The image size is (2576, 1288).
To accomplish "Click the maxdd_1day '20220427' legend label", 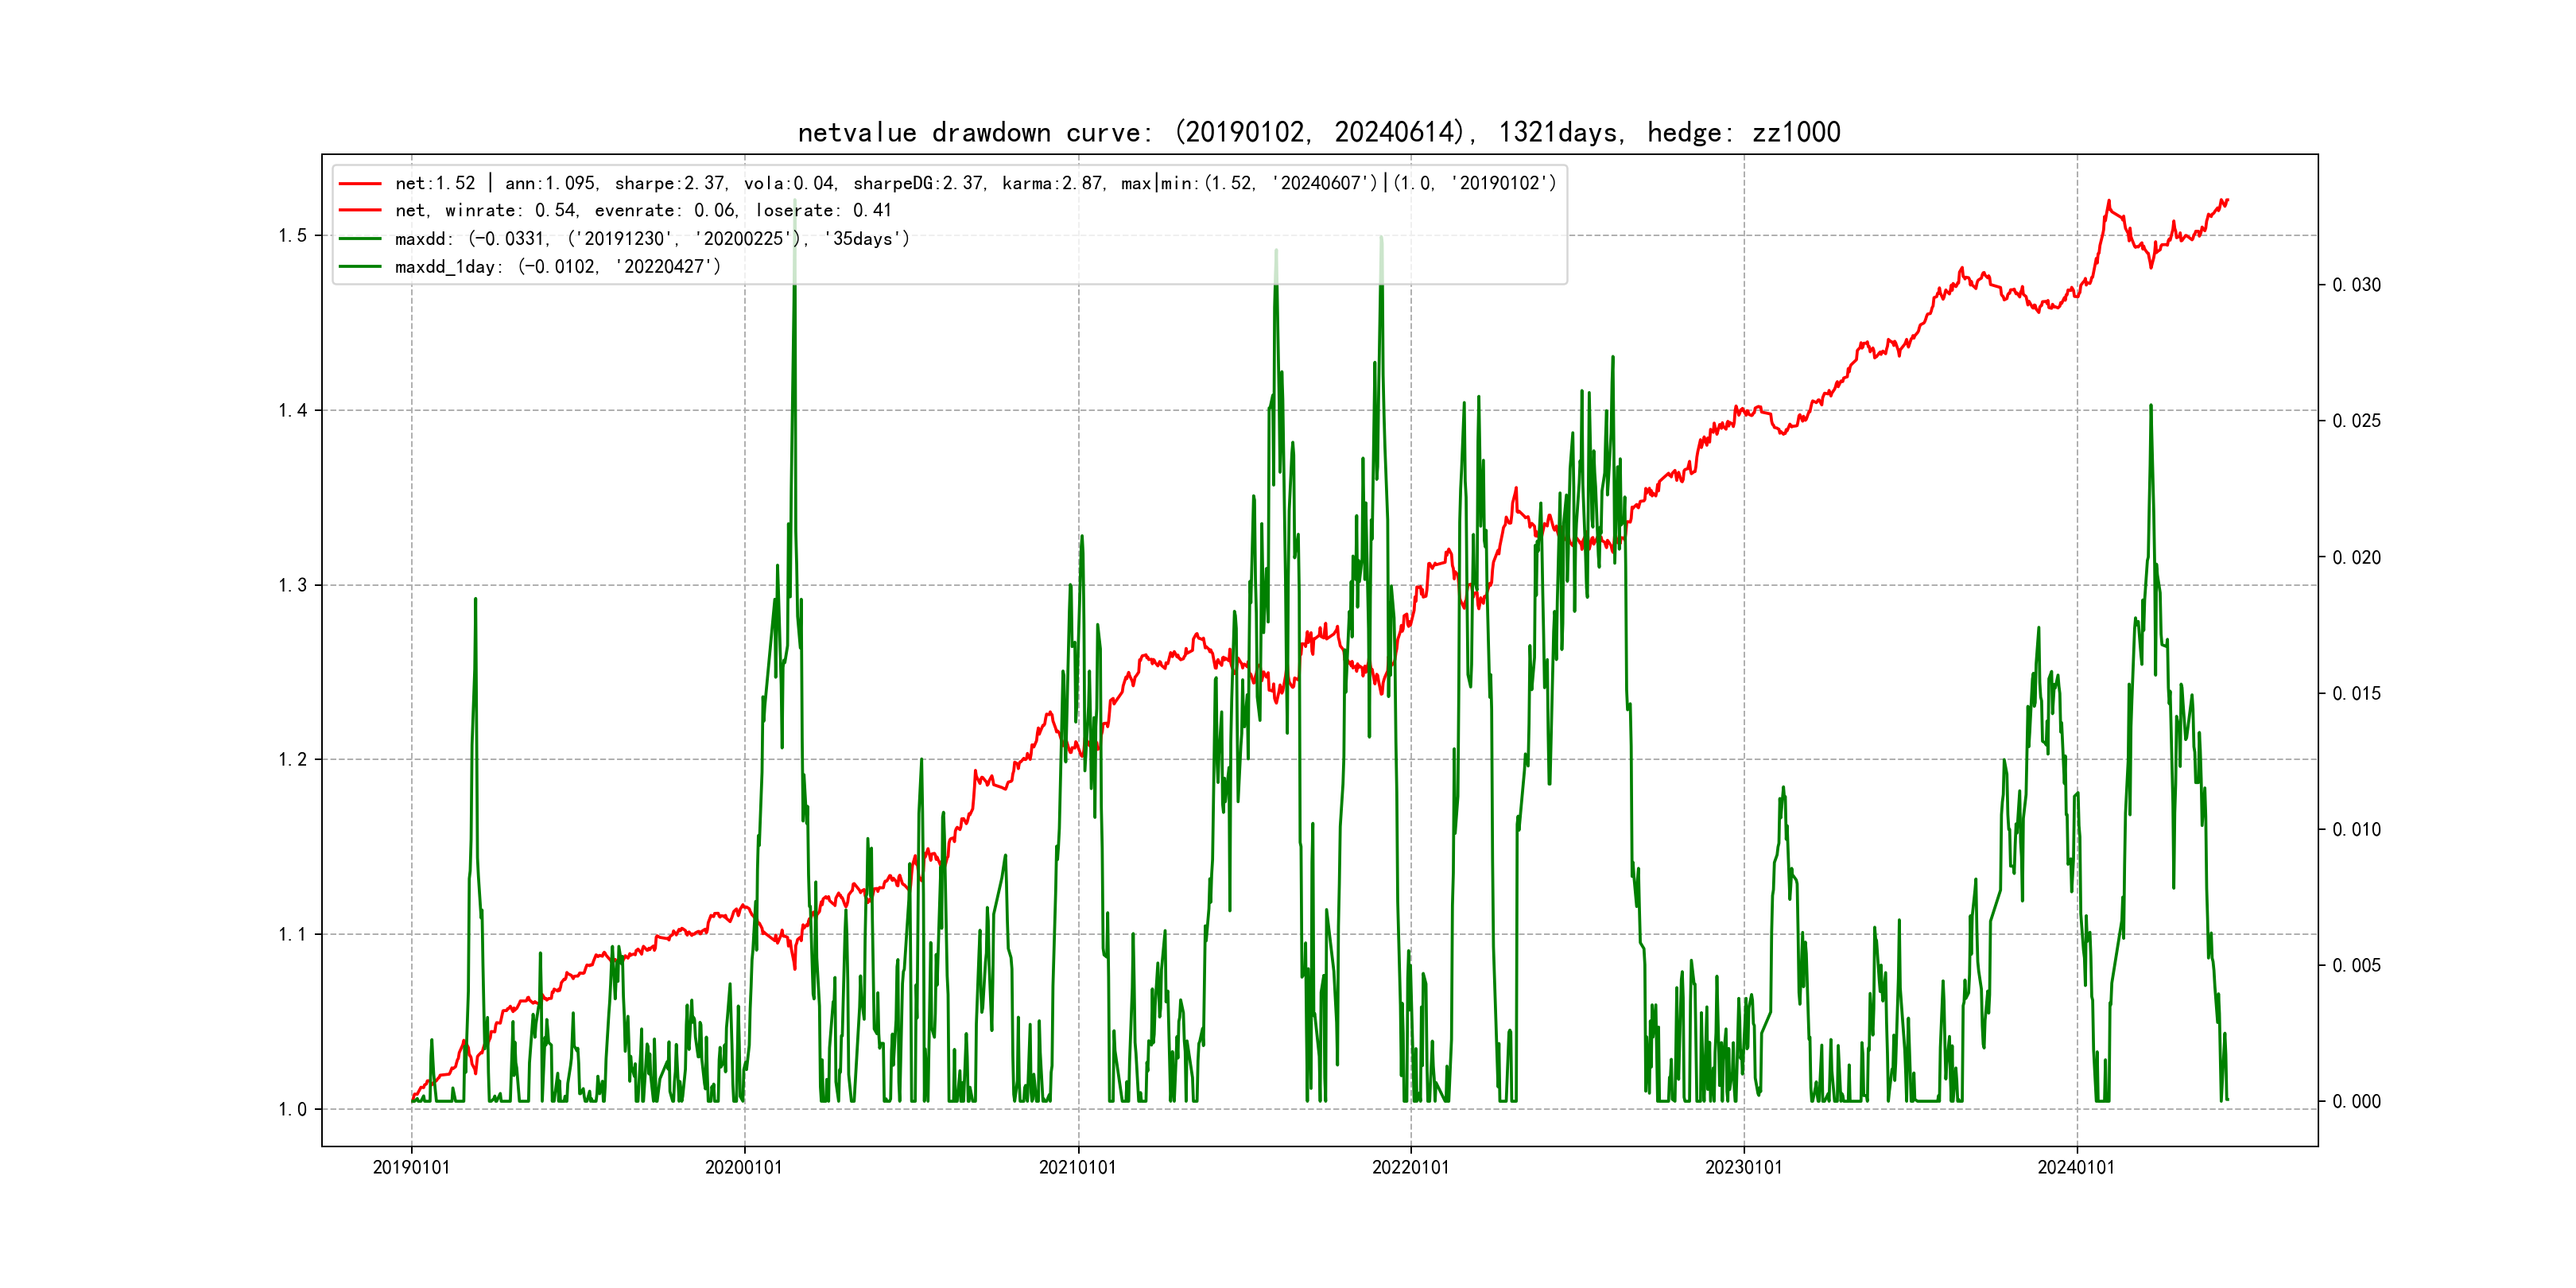I will click(x=557, y=266).
